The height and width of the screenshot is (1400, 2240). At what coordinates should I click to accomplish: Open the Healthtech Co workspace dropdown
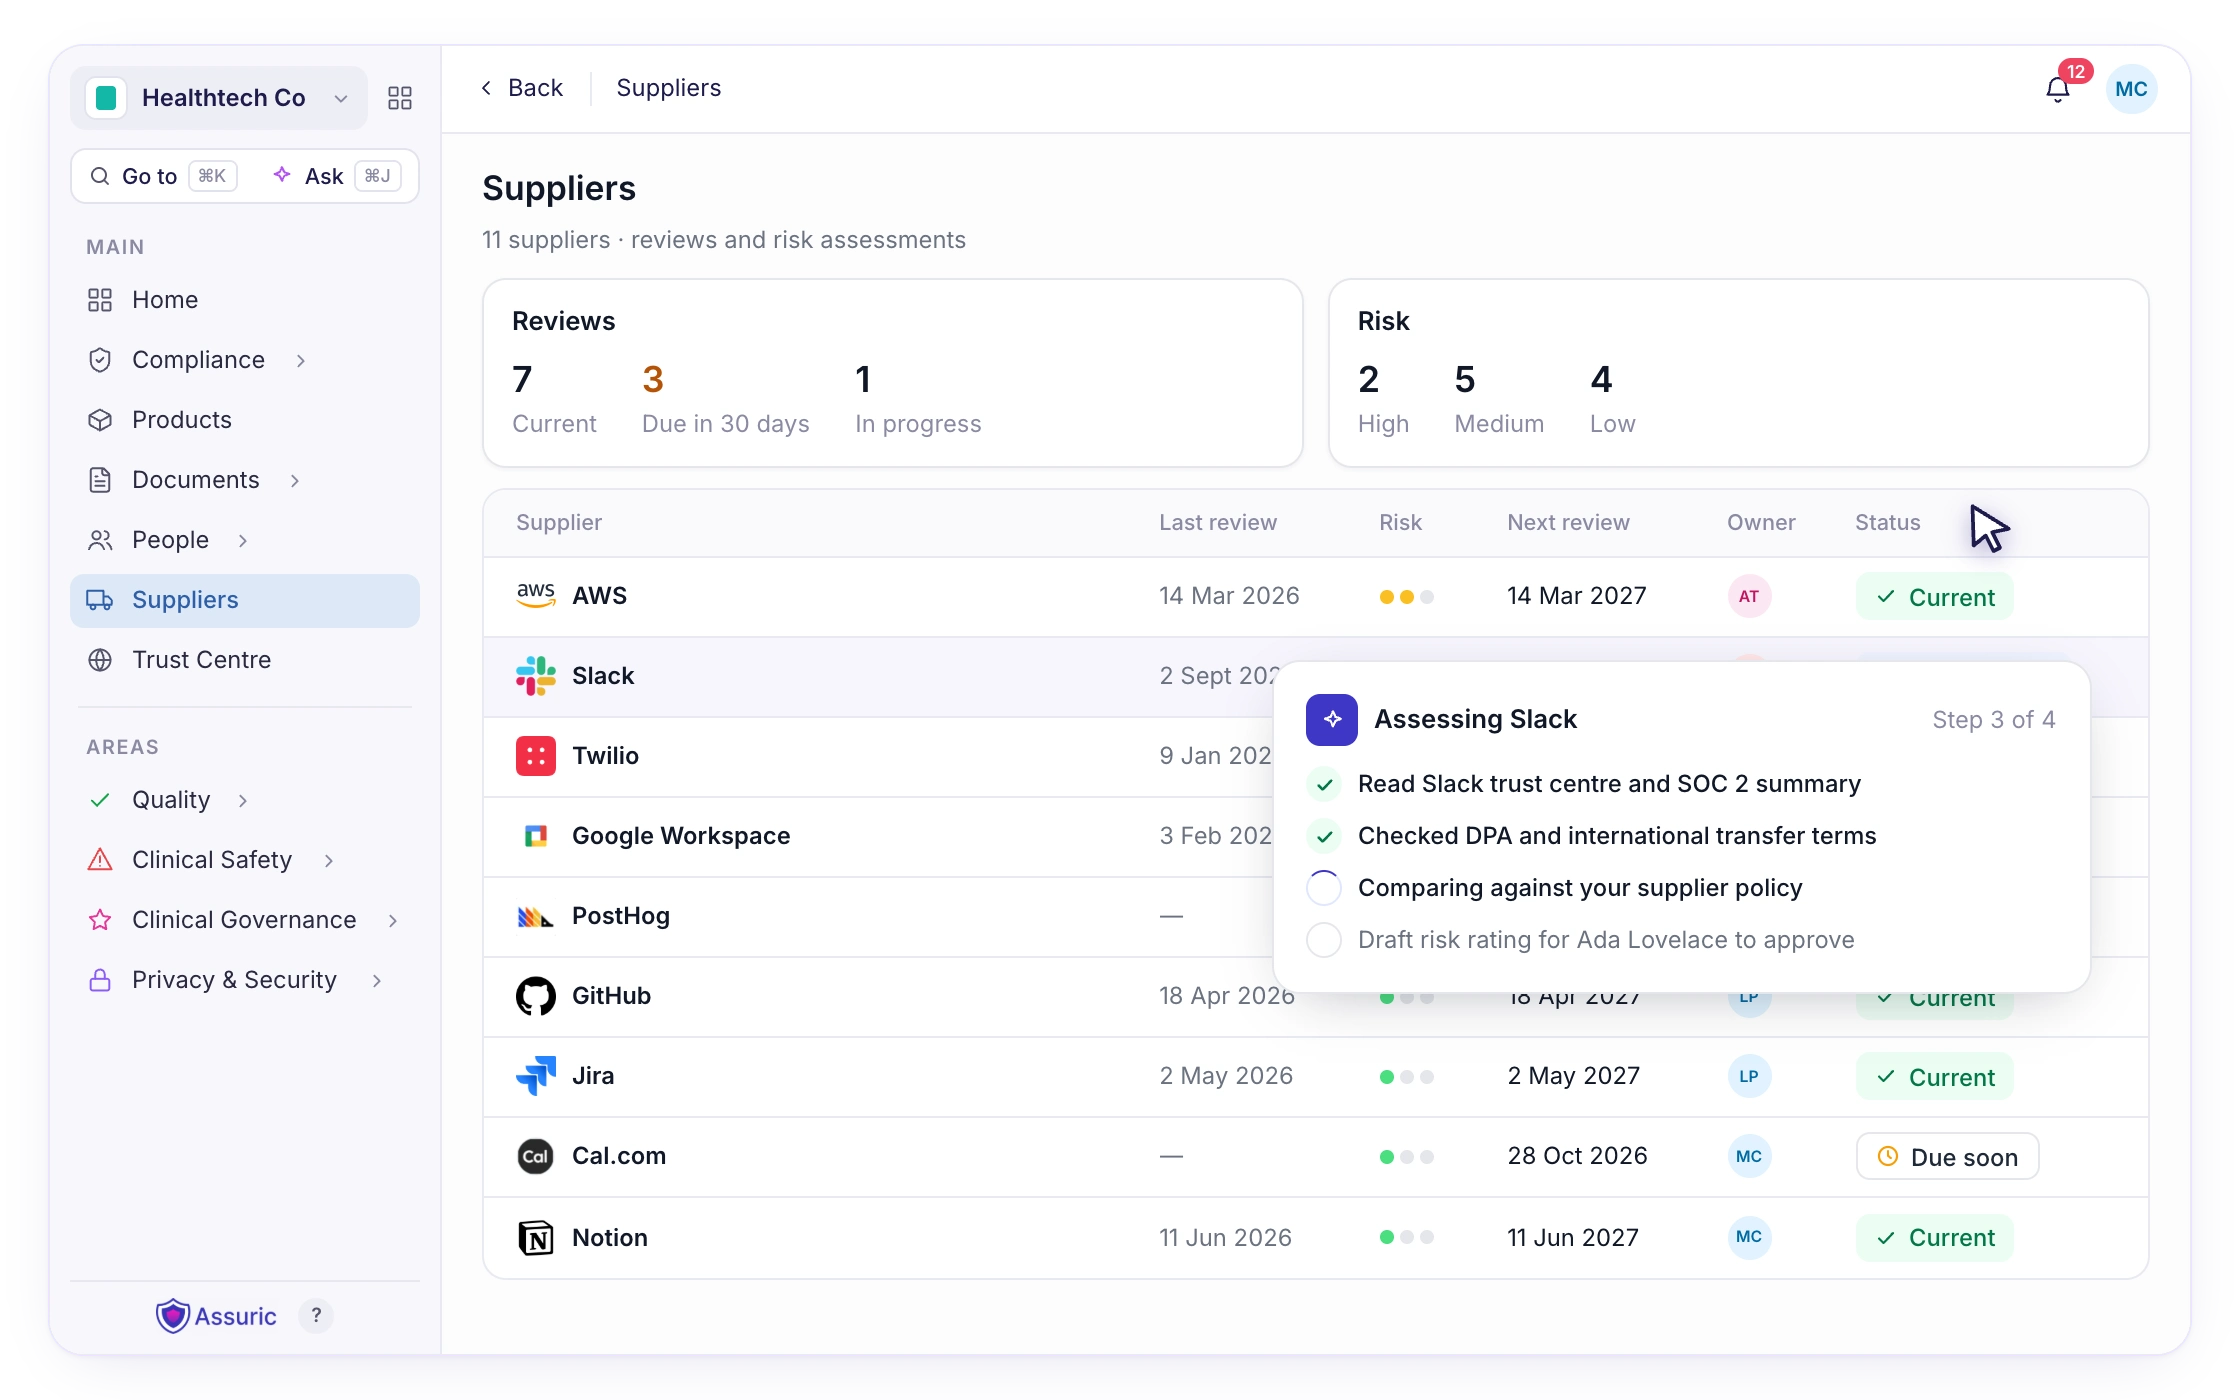click(220, 98)
